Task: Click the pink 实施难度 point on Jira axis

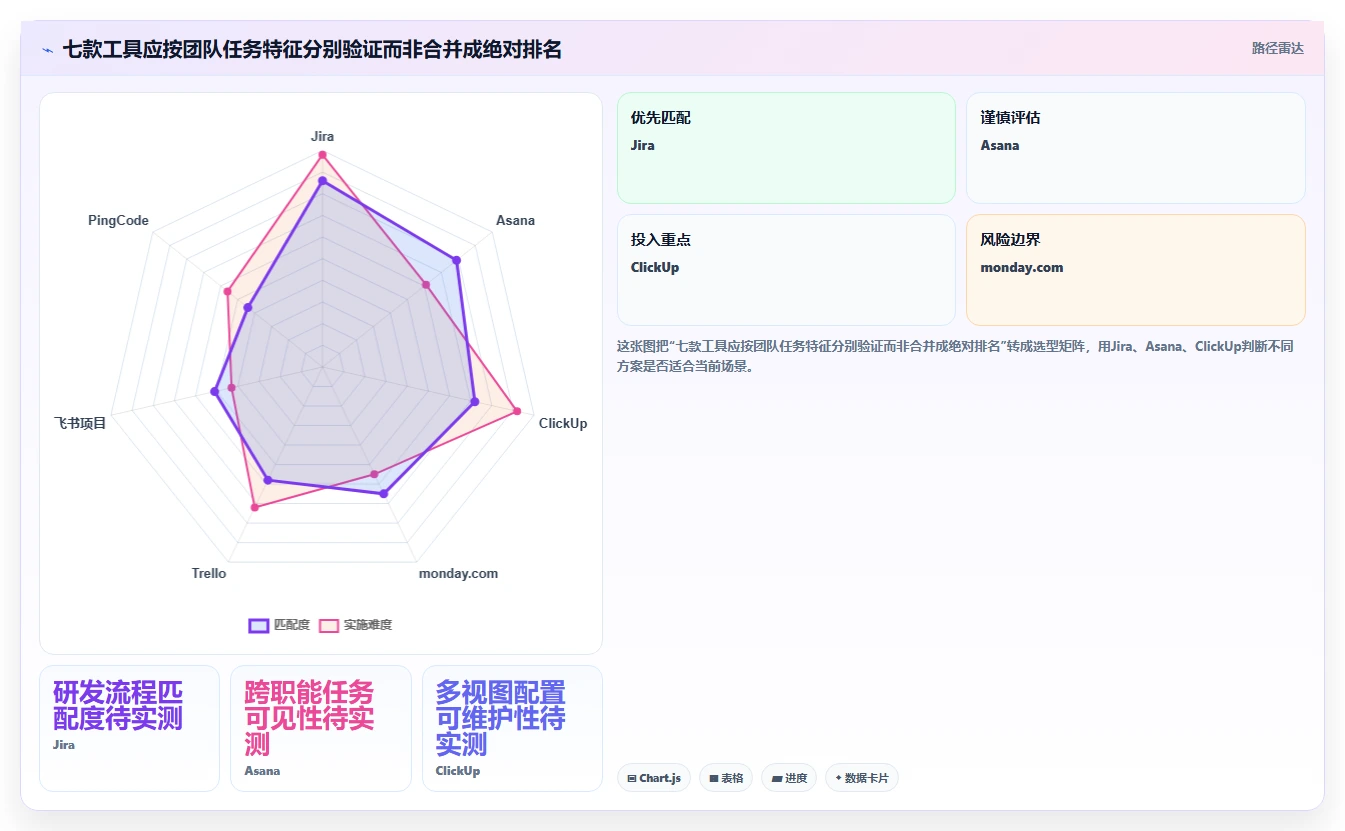Action: click(322, 155)
